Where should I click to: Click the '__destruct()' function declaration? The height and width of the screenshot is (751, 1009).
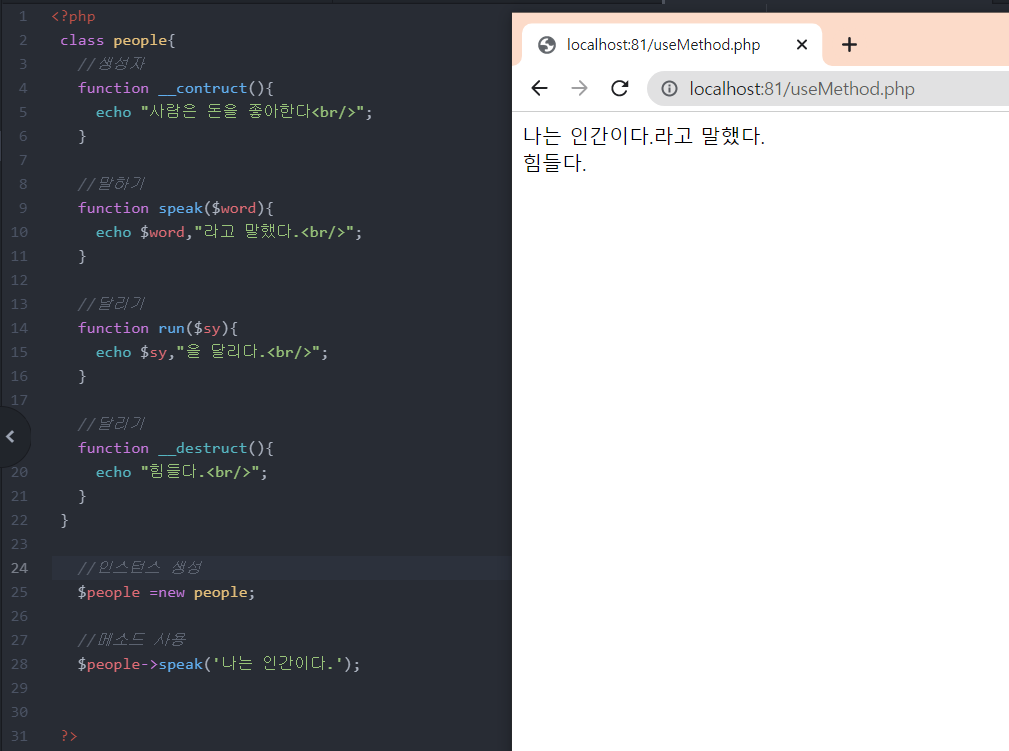[x=175, y=448]
